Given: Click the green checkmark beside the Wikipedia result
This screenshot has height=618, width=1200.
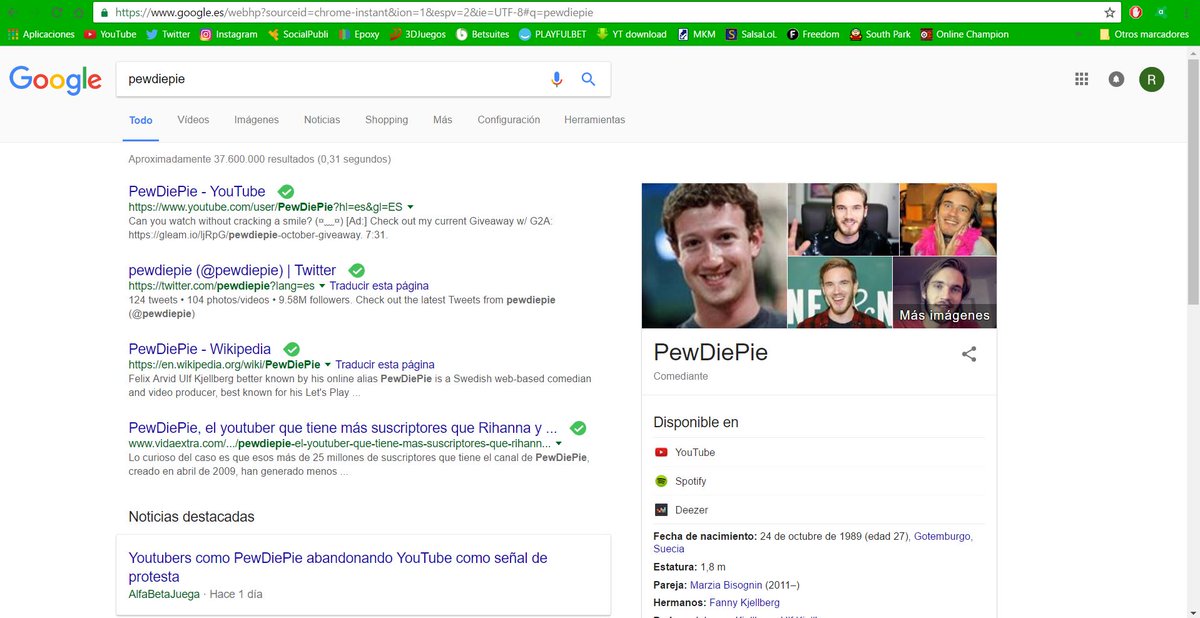Looking at the screenshot, I should tap(291, 349).
